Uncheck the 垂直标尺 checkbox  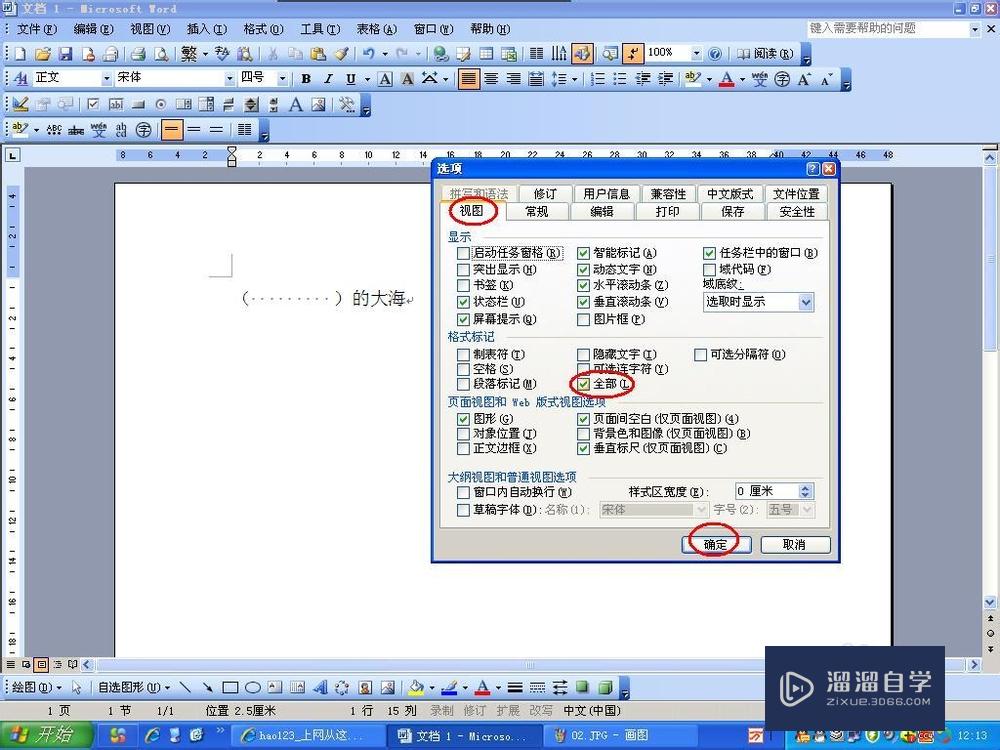point(583,448)
